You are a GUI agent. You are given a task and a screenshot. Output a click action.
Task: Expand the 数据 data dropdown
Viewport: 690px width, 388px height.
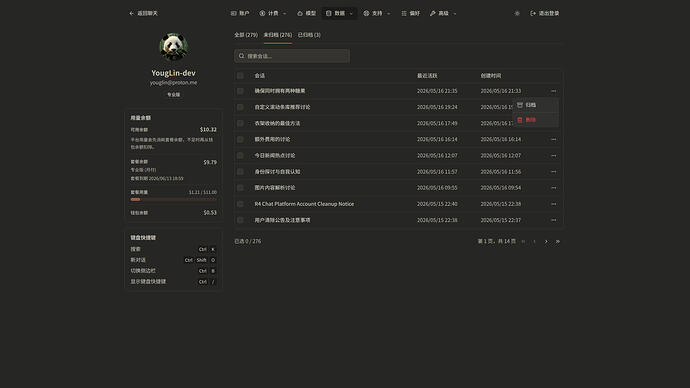coord(339,13)
